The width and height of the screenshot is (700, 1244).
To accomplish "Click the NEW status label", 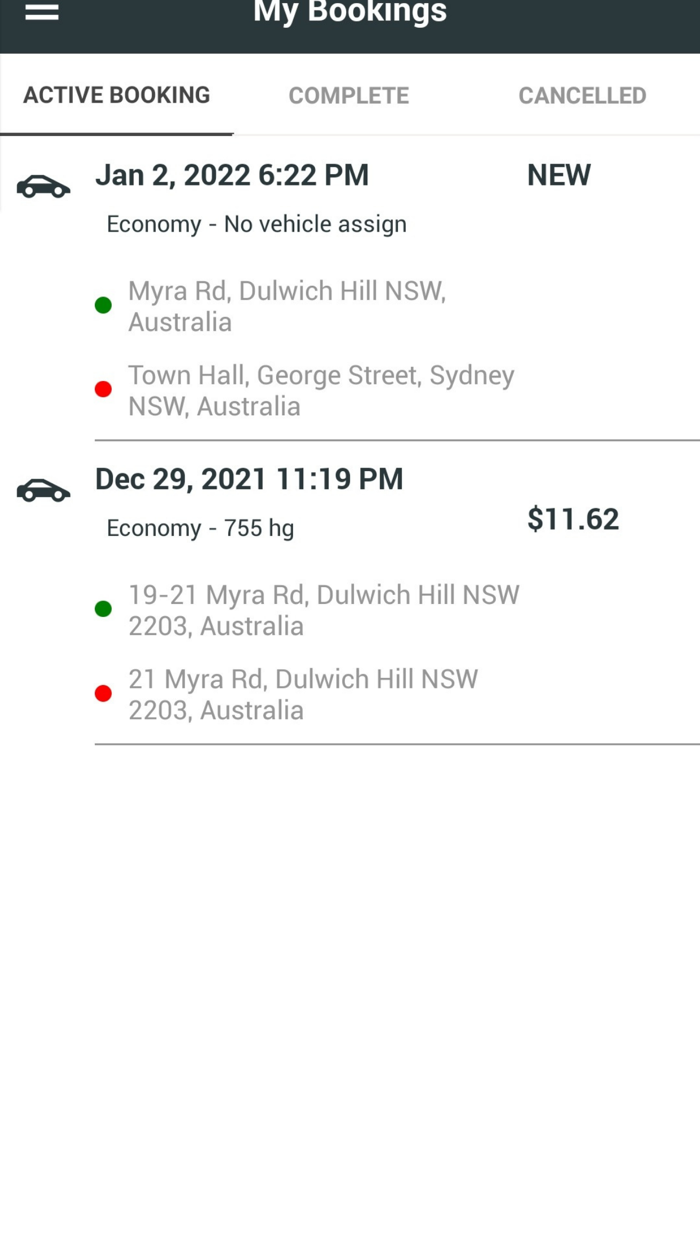I will pos(559,175).
